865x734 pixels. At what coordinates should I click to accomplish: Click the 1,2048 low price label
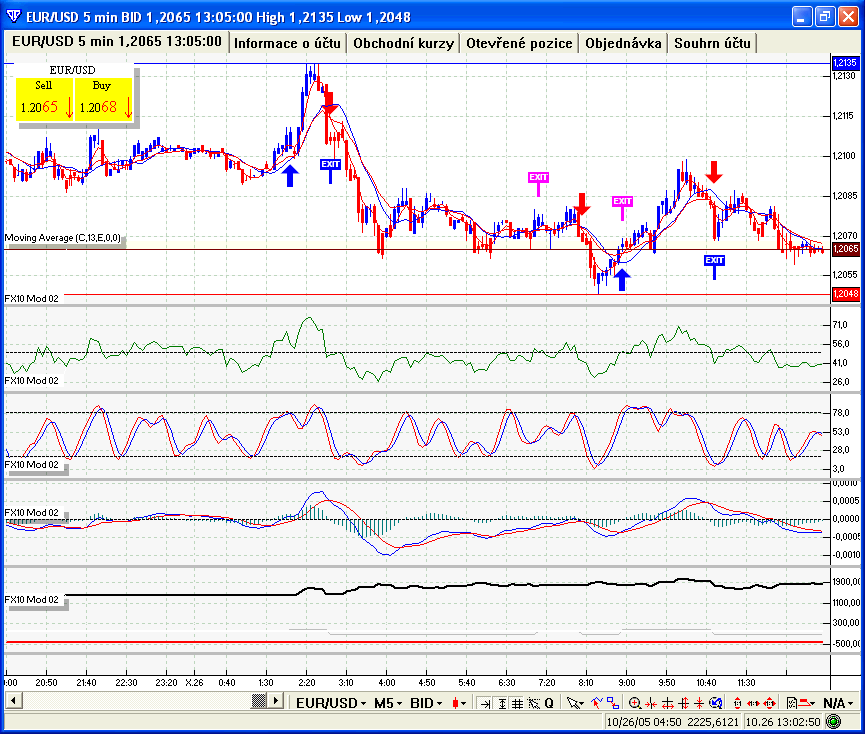845,294
